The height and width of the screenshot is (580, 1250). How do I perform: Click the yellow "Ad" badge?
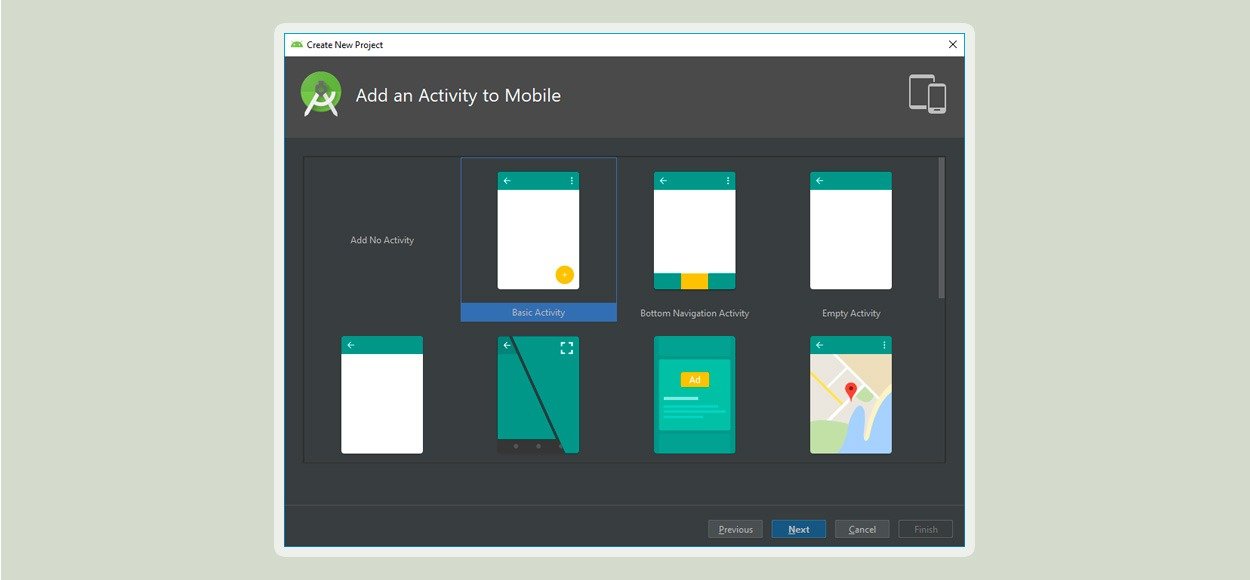pos(694,380)
